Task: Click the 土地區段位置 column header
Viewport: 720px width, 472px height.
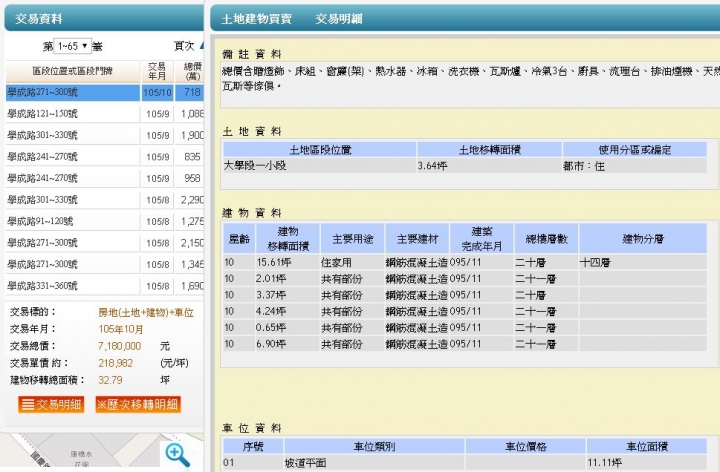Action: click(x=320, y=150)
